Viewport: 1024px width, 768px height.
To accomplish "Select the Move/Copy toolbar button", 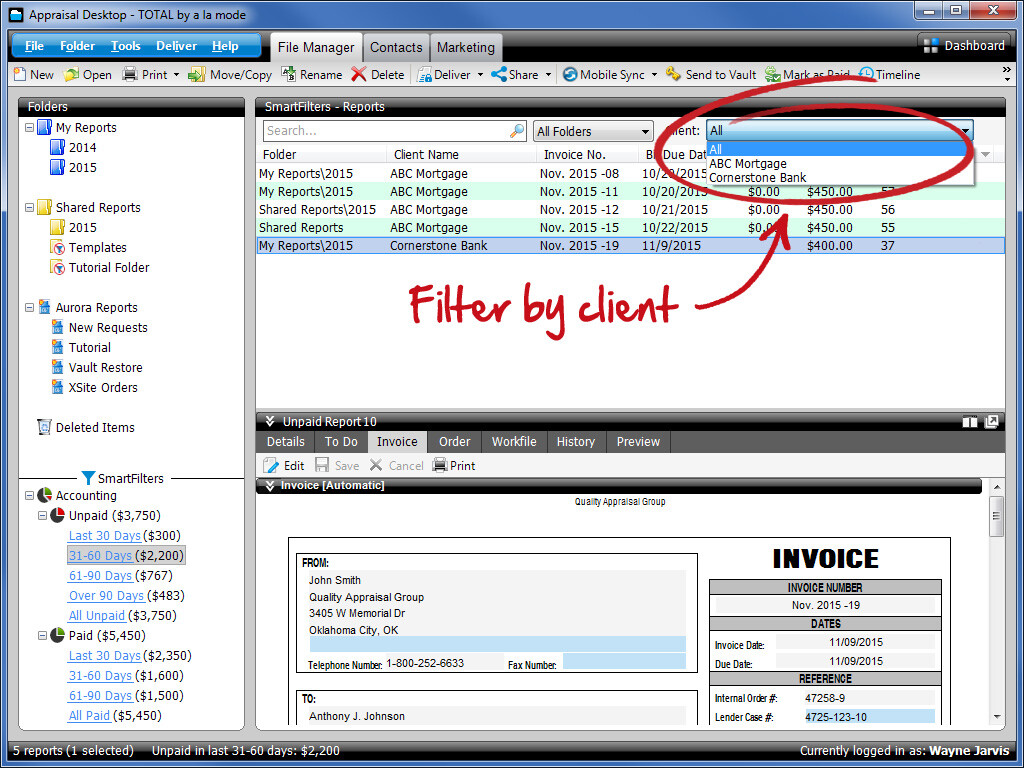I will pos(231,74).
